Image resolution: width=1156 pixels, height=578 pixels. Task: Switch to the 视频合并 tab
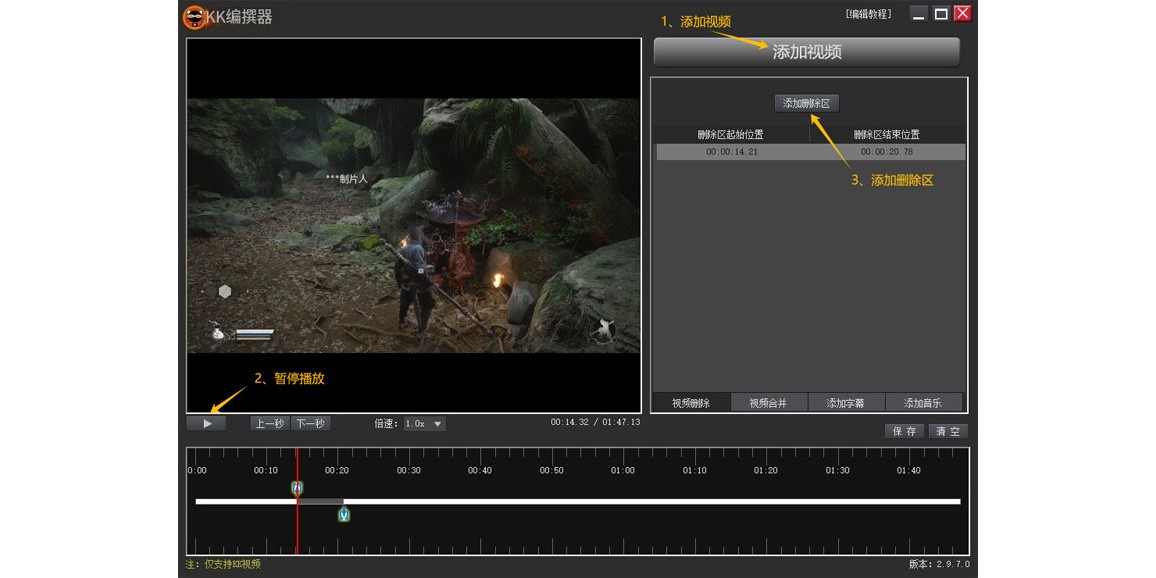(768, 403)
